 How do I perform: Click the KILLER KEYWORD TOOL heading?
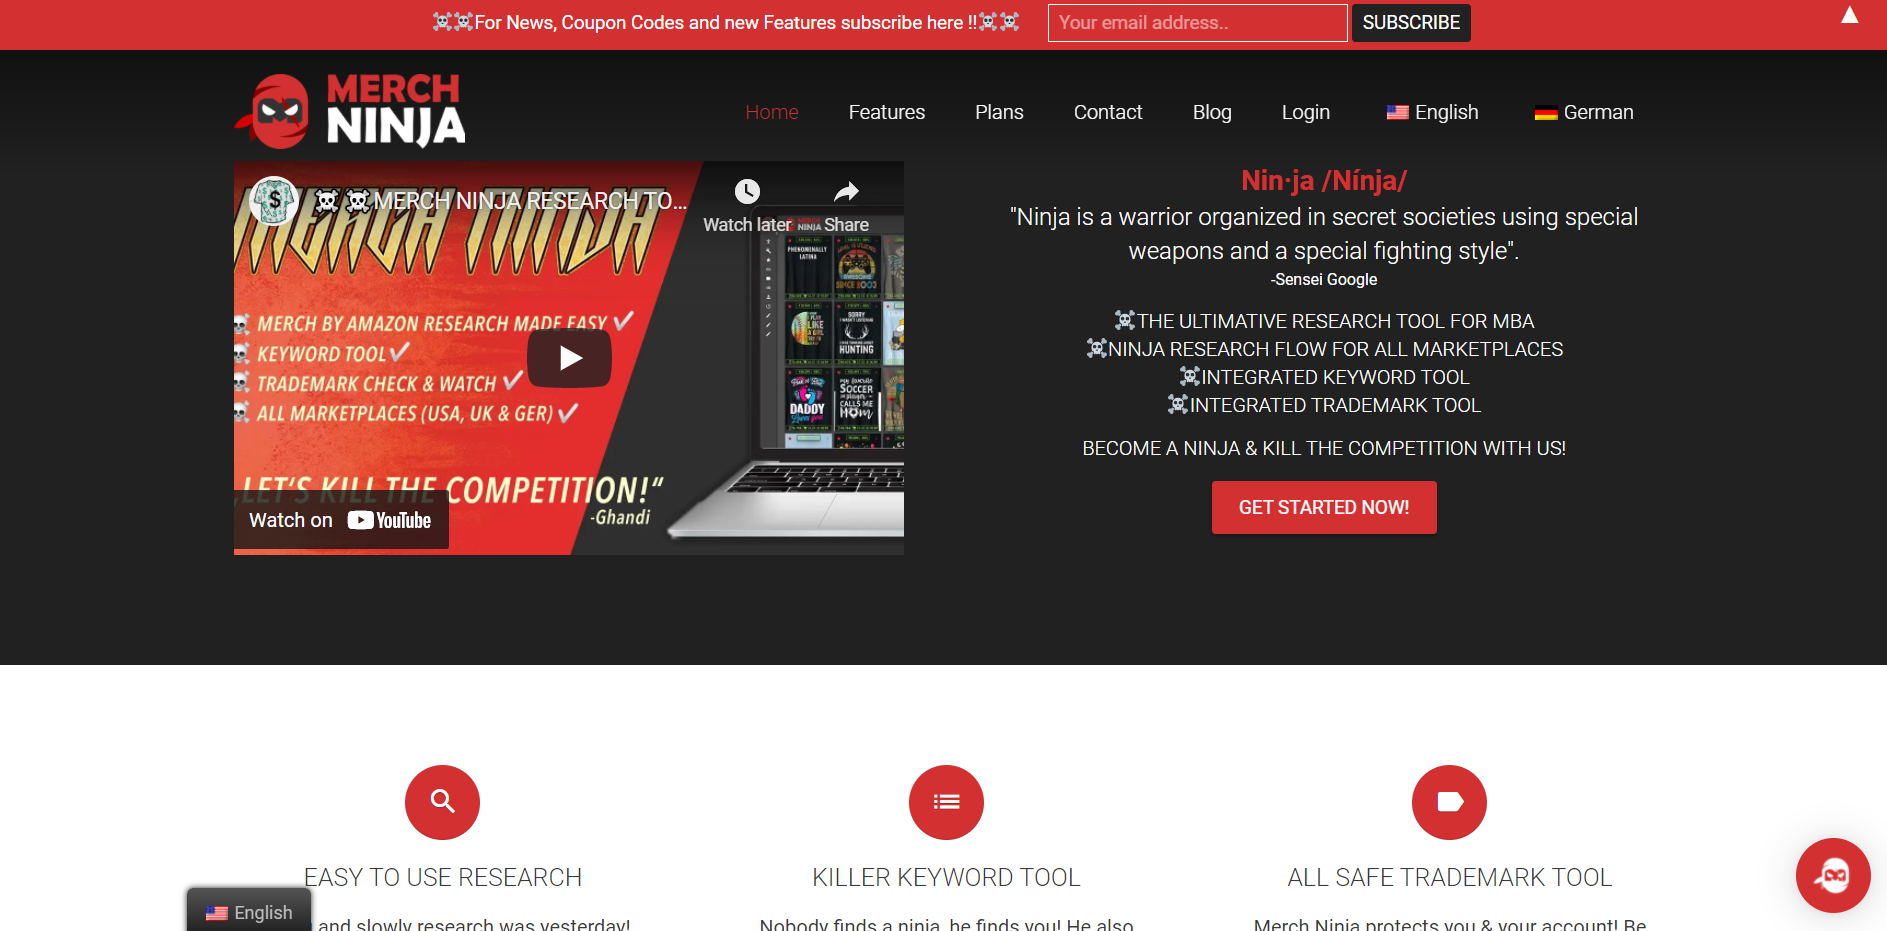click(x=946, y=877)
